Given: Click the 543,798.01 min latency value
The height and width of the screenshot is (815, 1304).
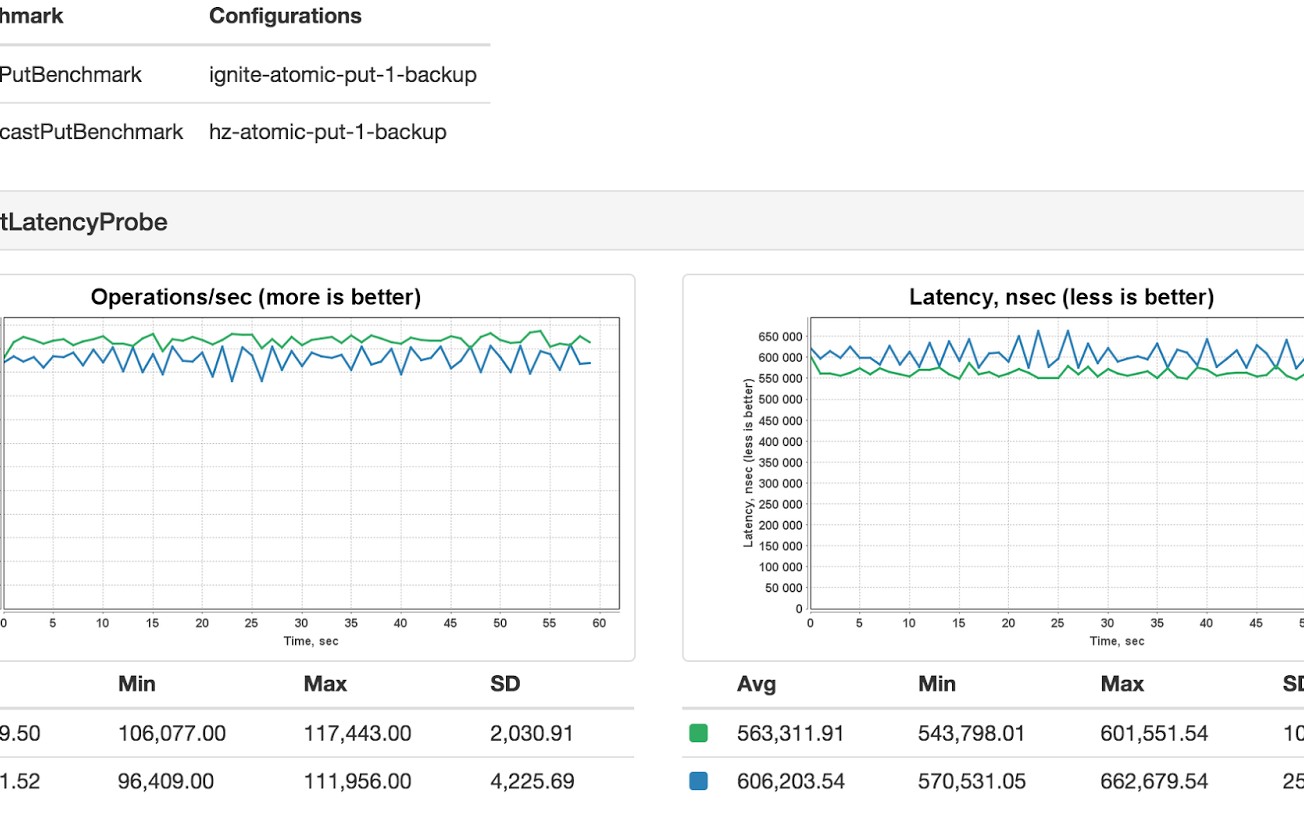Looking at the screenshot, I should point(971,734).
